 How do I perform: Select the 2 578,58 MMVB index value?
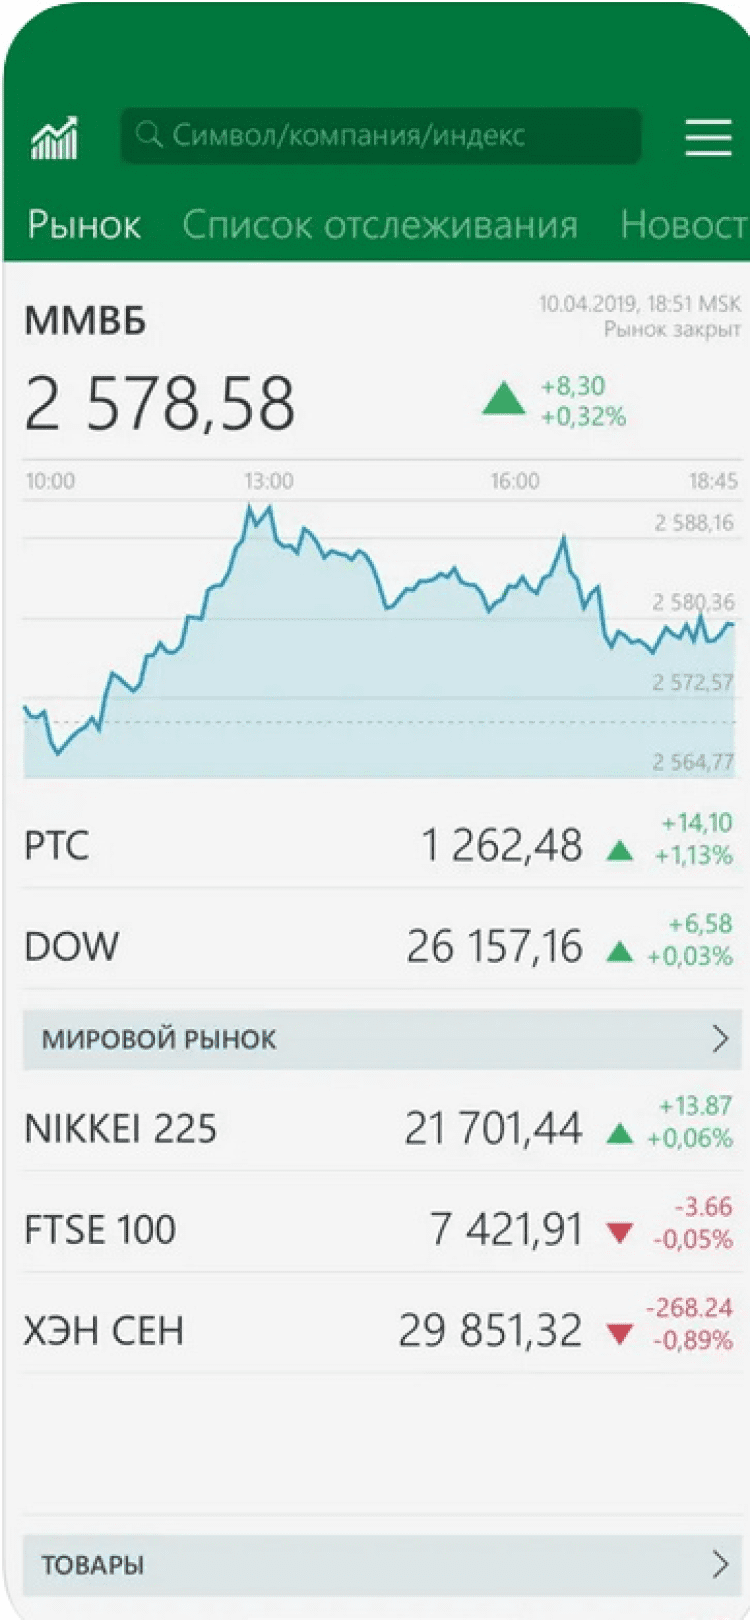(x=160, y=404)
